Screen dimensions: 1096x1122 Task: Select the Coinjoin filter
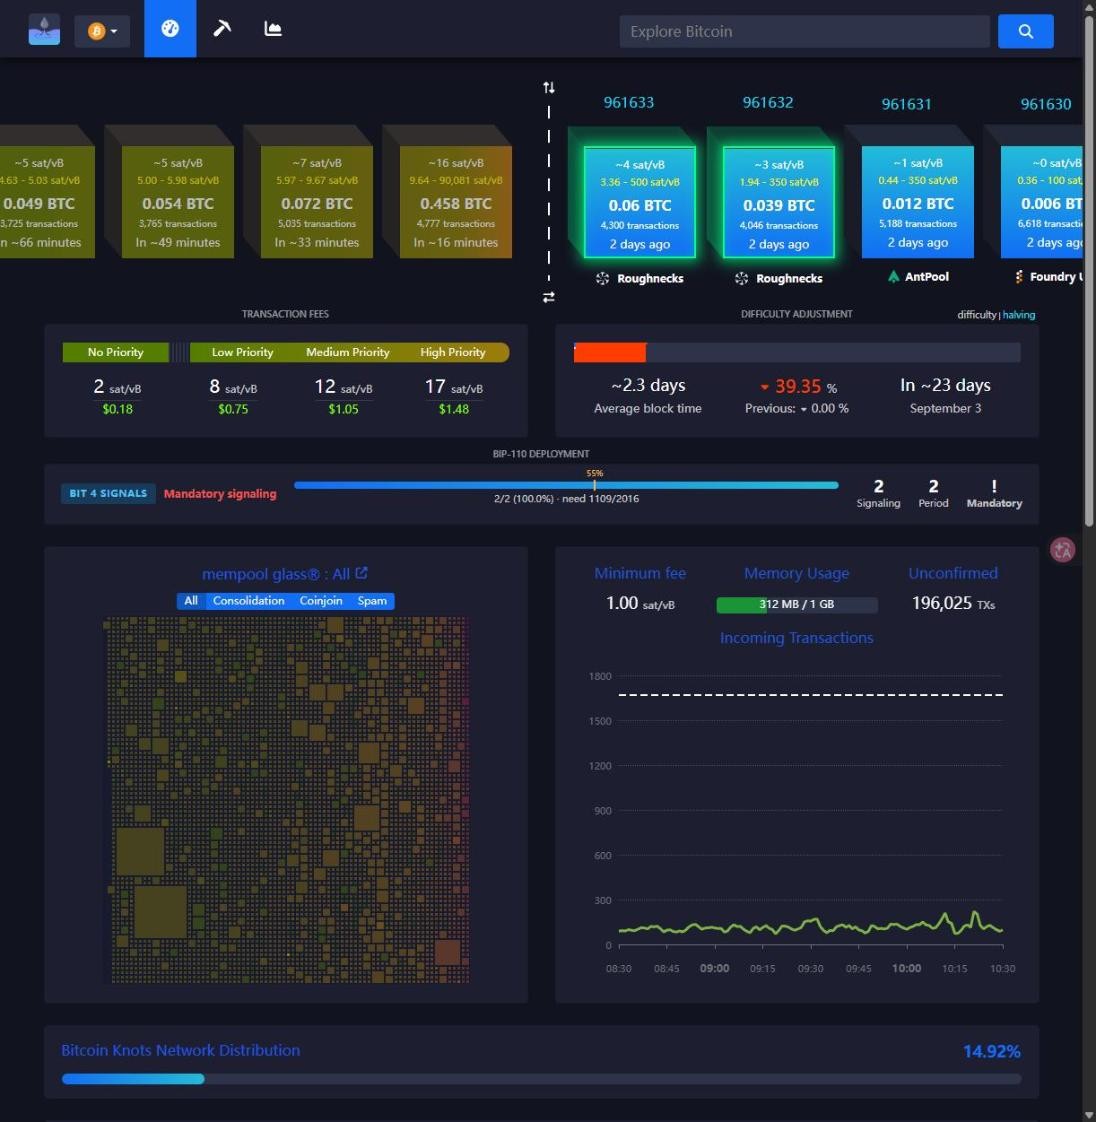point(321,601)
